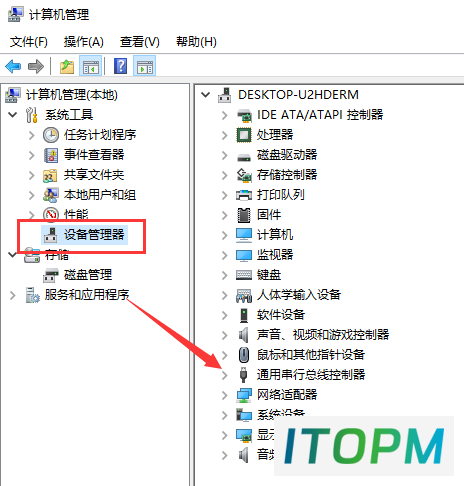Select 事件查看器 in the tree

pyautogui.click(x=94, y=155)
